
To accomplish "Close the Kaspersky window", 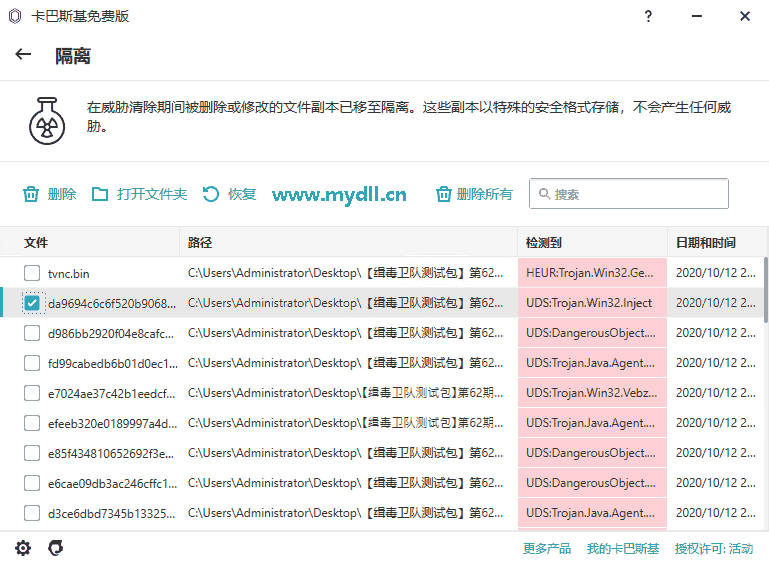I will [744, 16].
